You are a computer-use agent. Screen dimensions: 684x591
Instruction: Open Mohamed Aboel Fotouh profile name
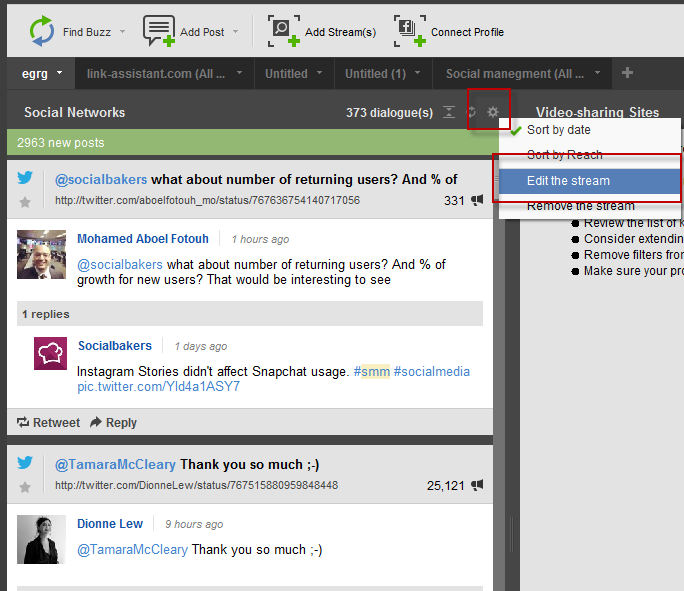(143, 239)
